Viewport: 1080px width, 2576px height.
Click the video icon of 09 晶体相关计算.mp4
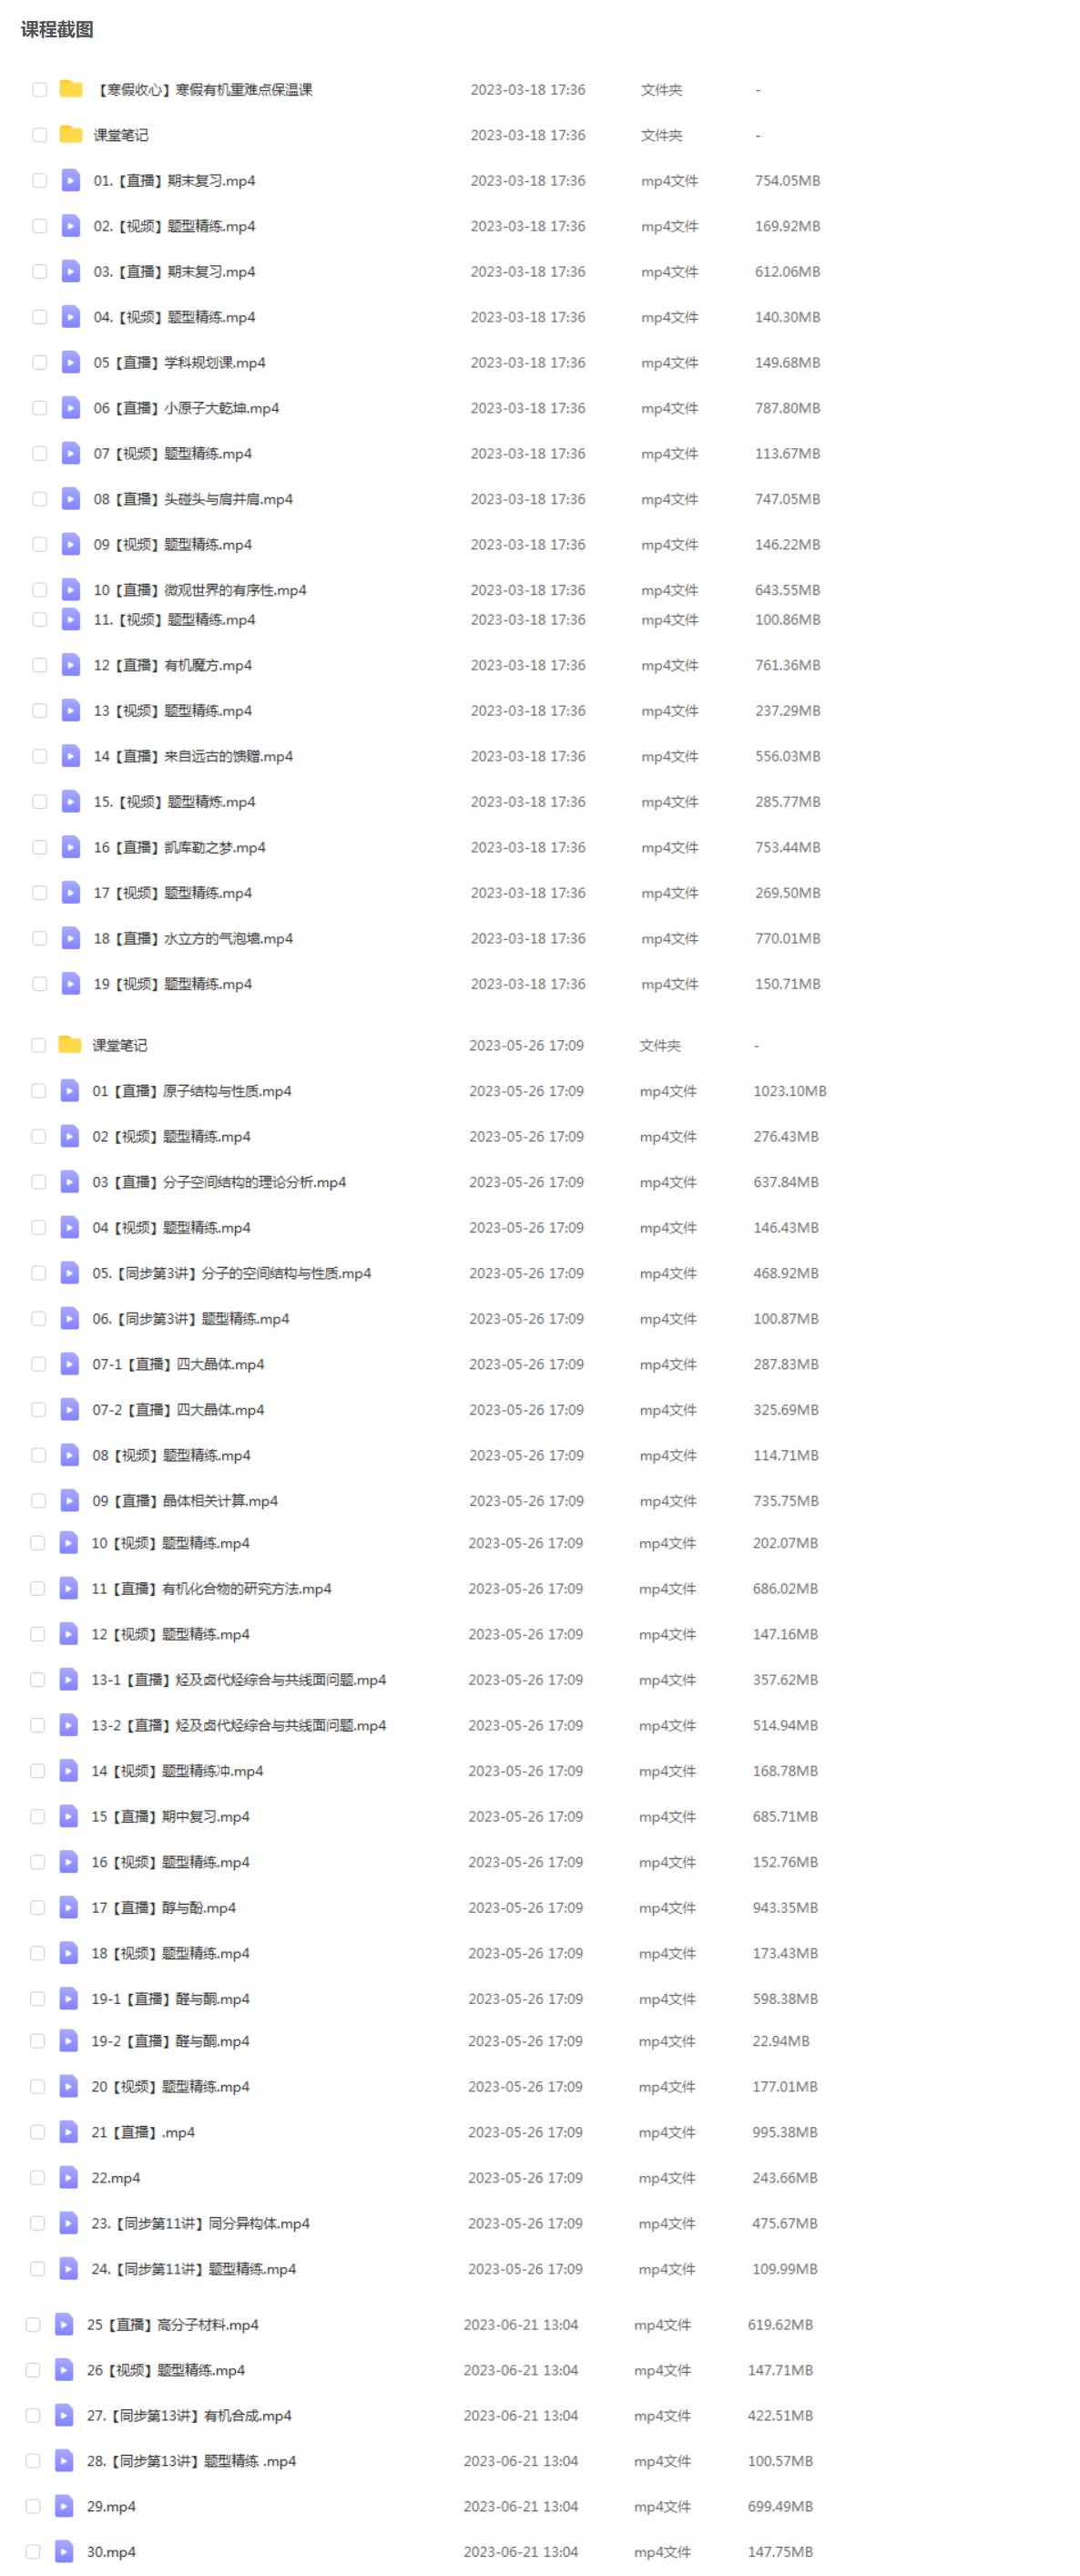[x=70, y=1499]
